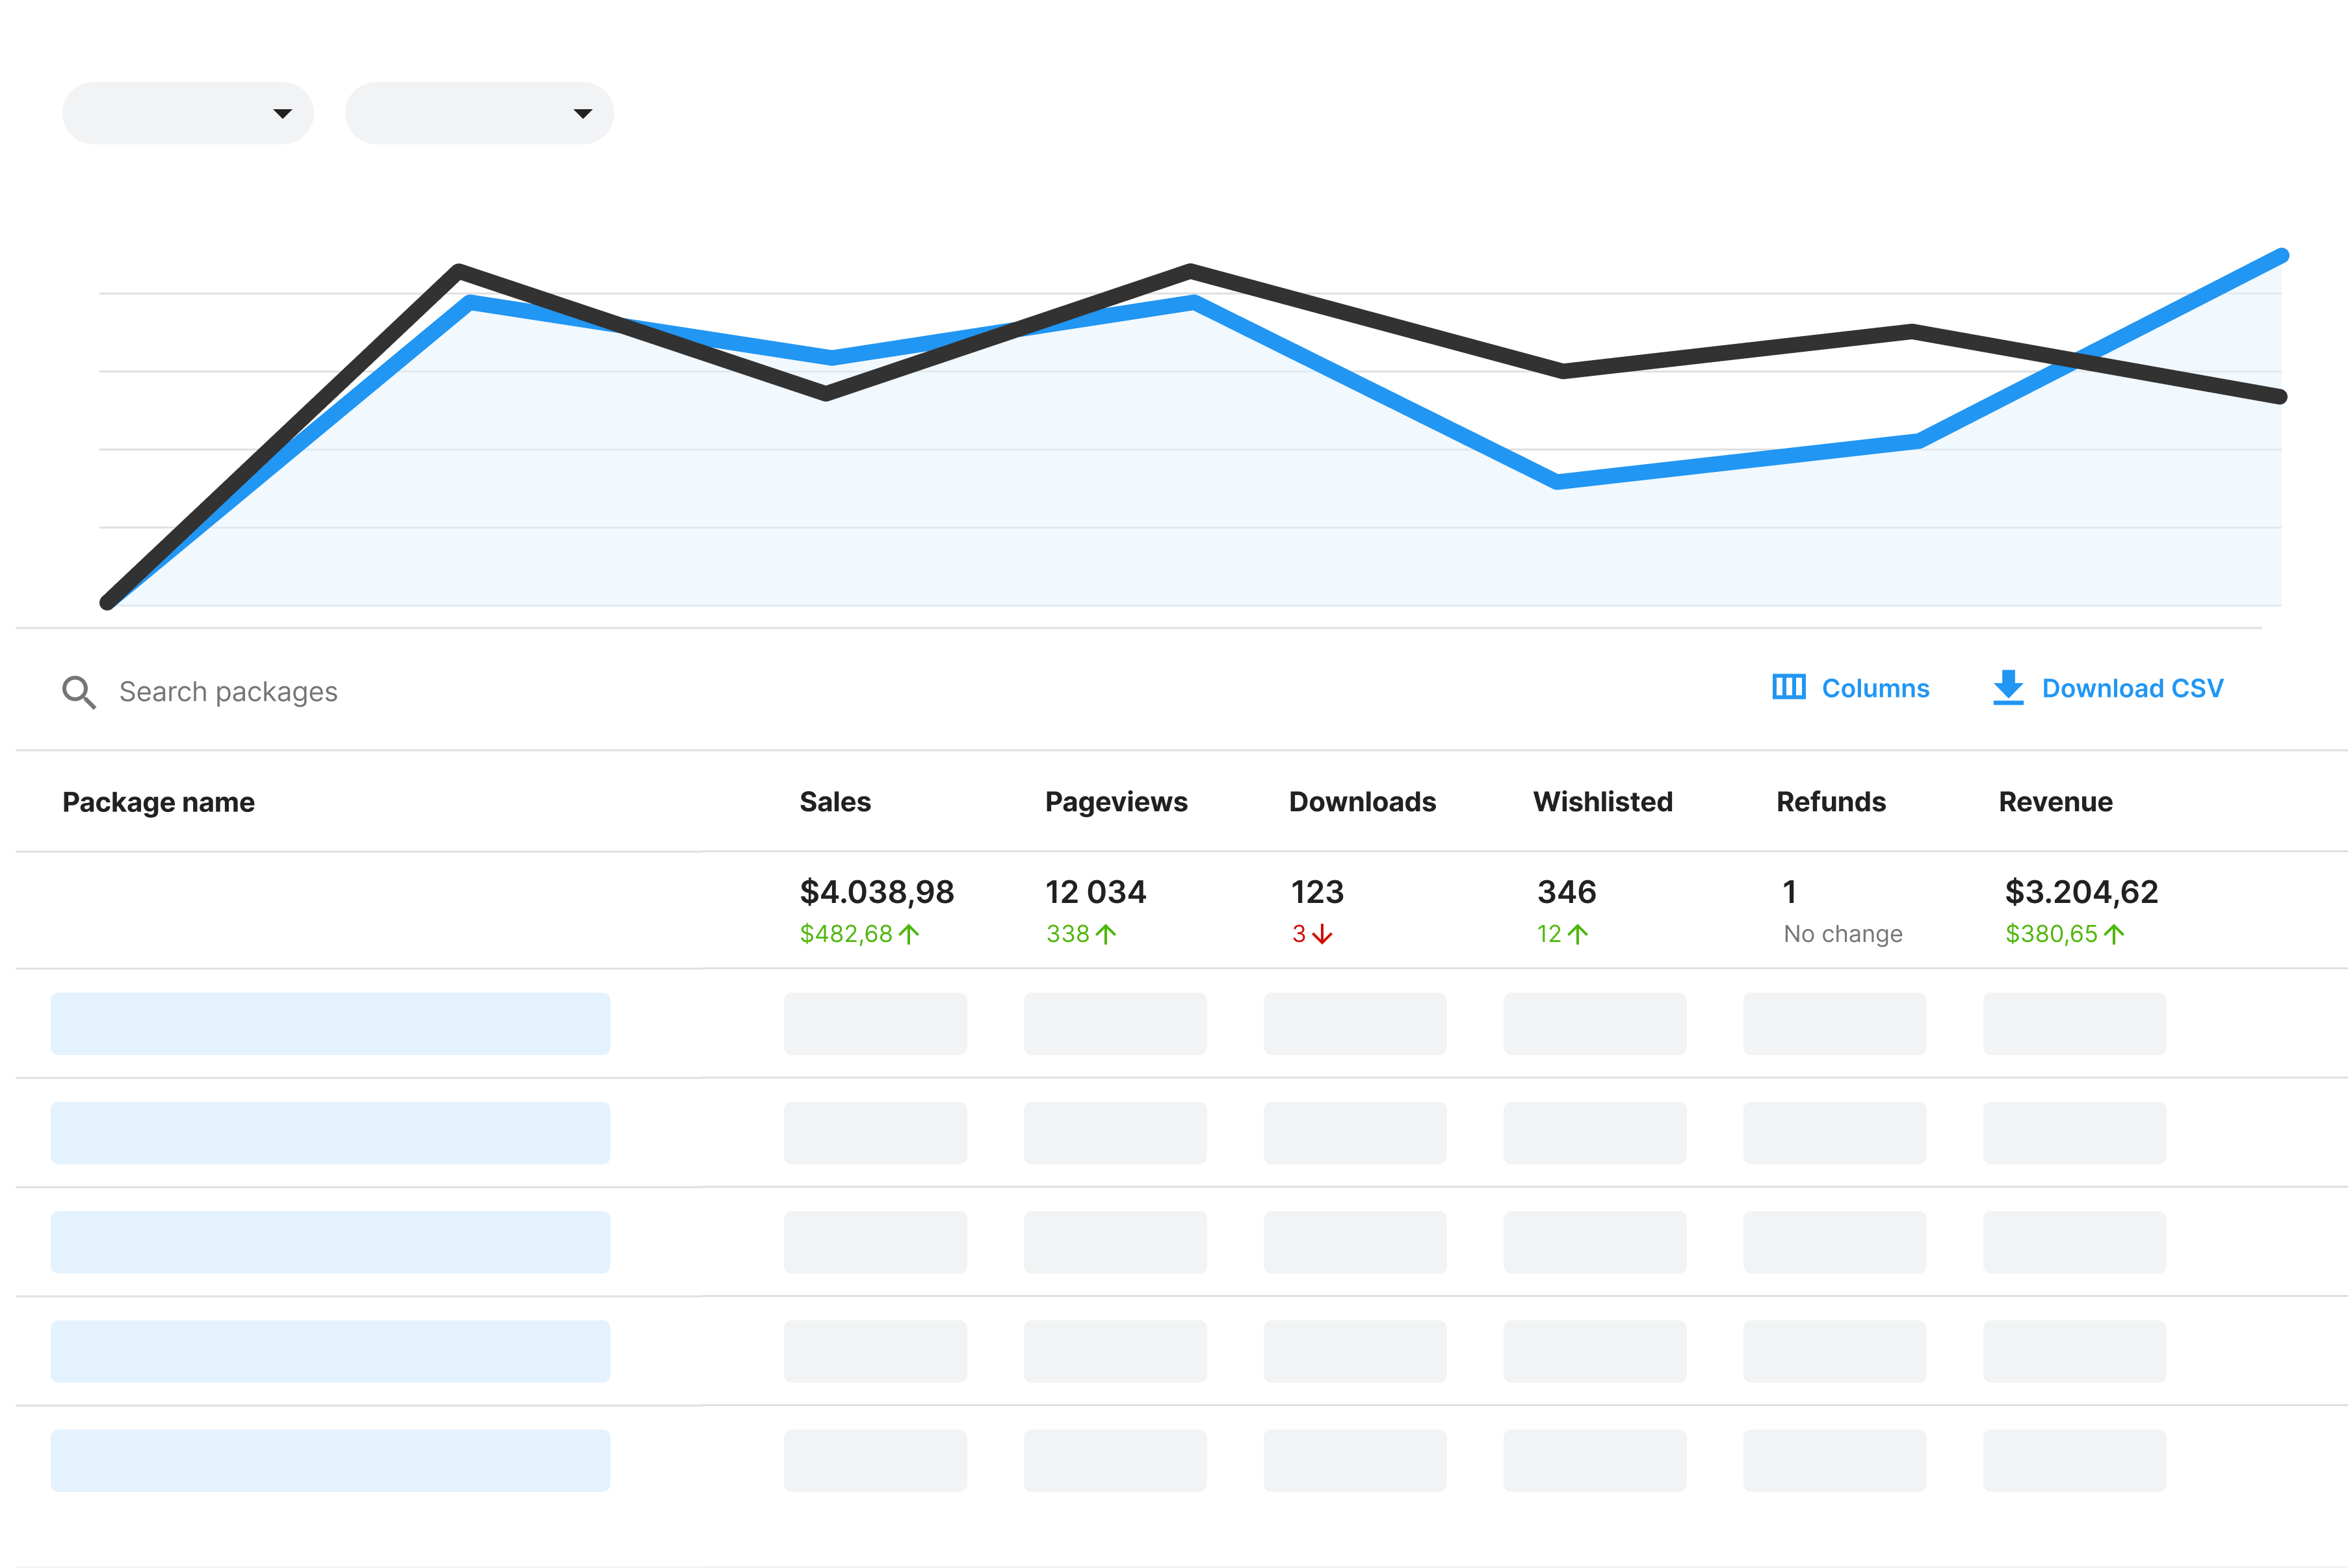Click the Columns panel icon
This screenshot has width=2348, height=1568.
point(1789,688)
